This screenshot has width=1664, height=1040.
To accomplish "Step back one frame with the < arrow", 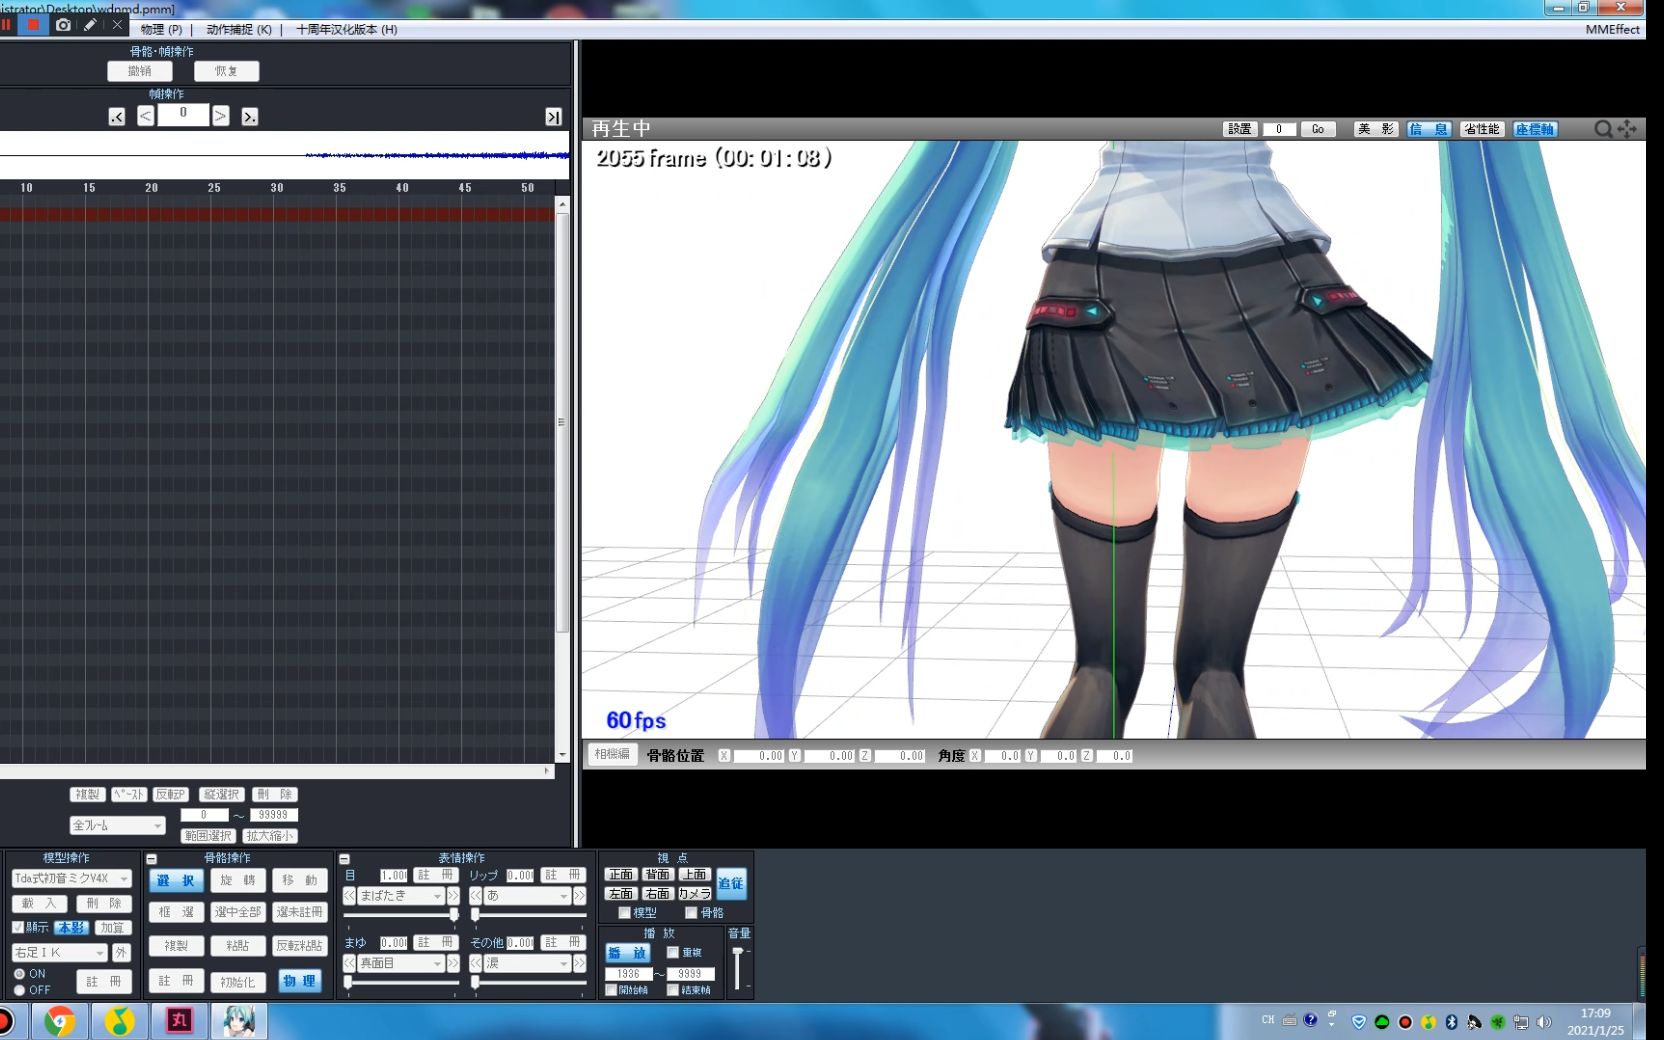I will coord(146,116).
